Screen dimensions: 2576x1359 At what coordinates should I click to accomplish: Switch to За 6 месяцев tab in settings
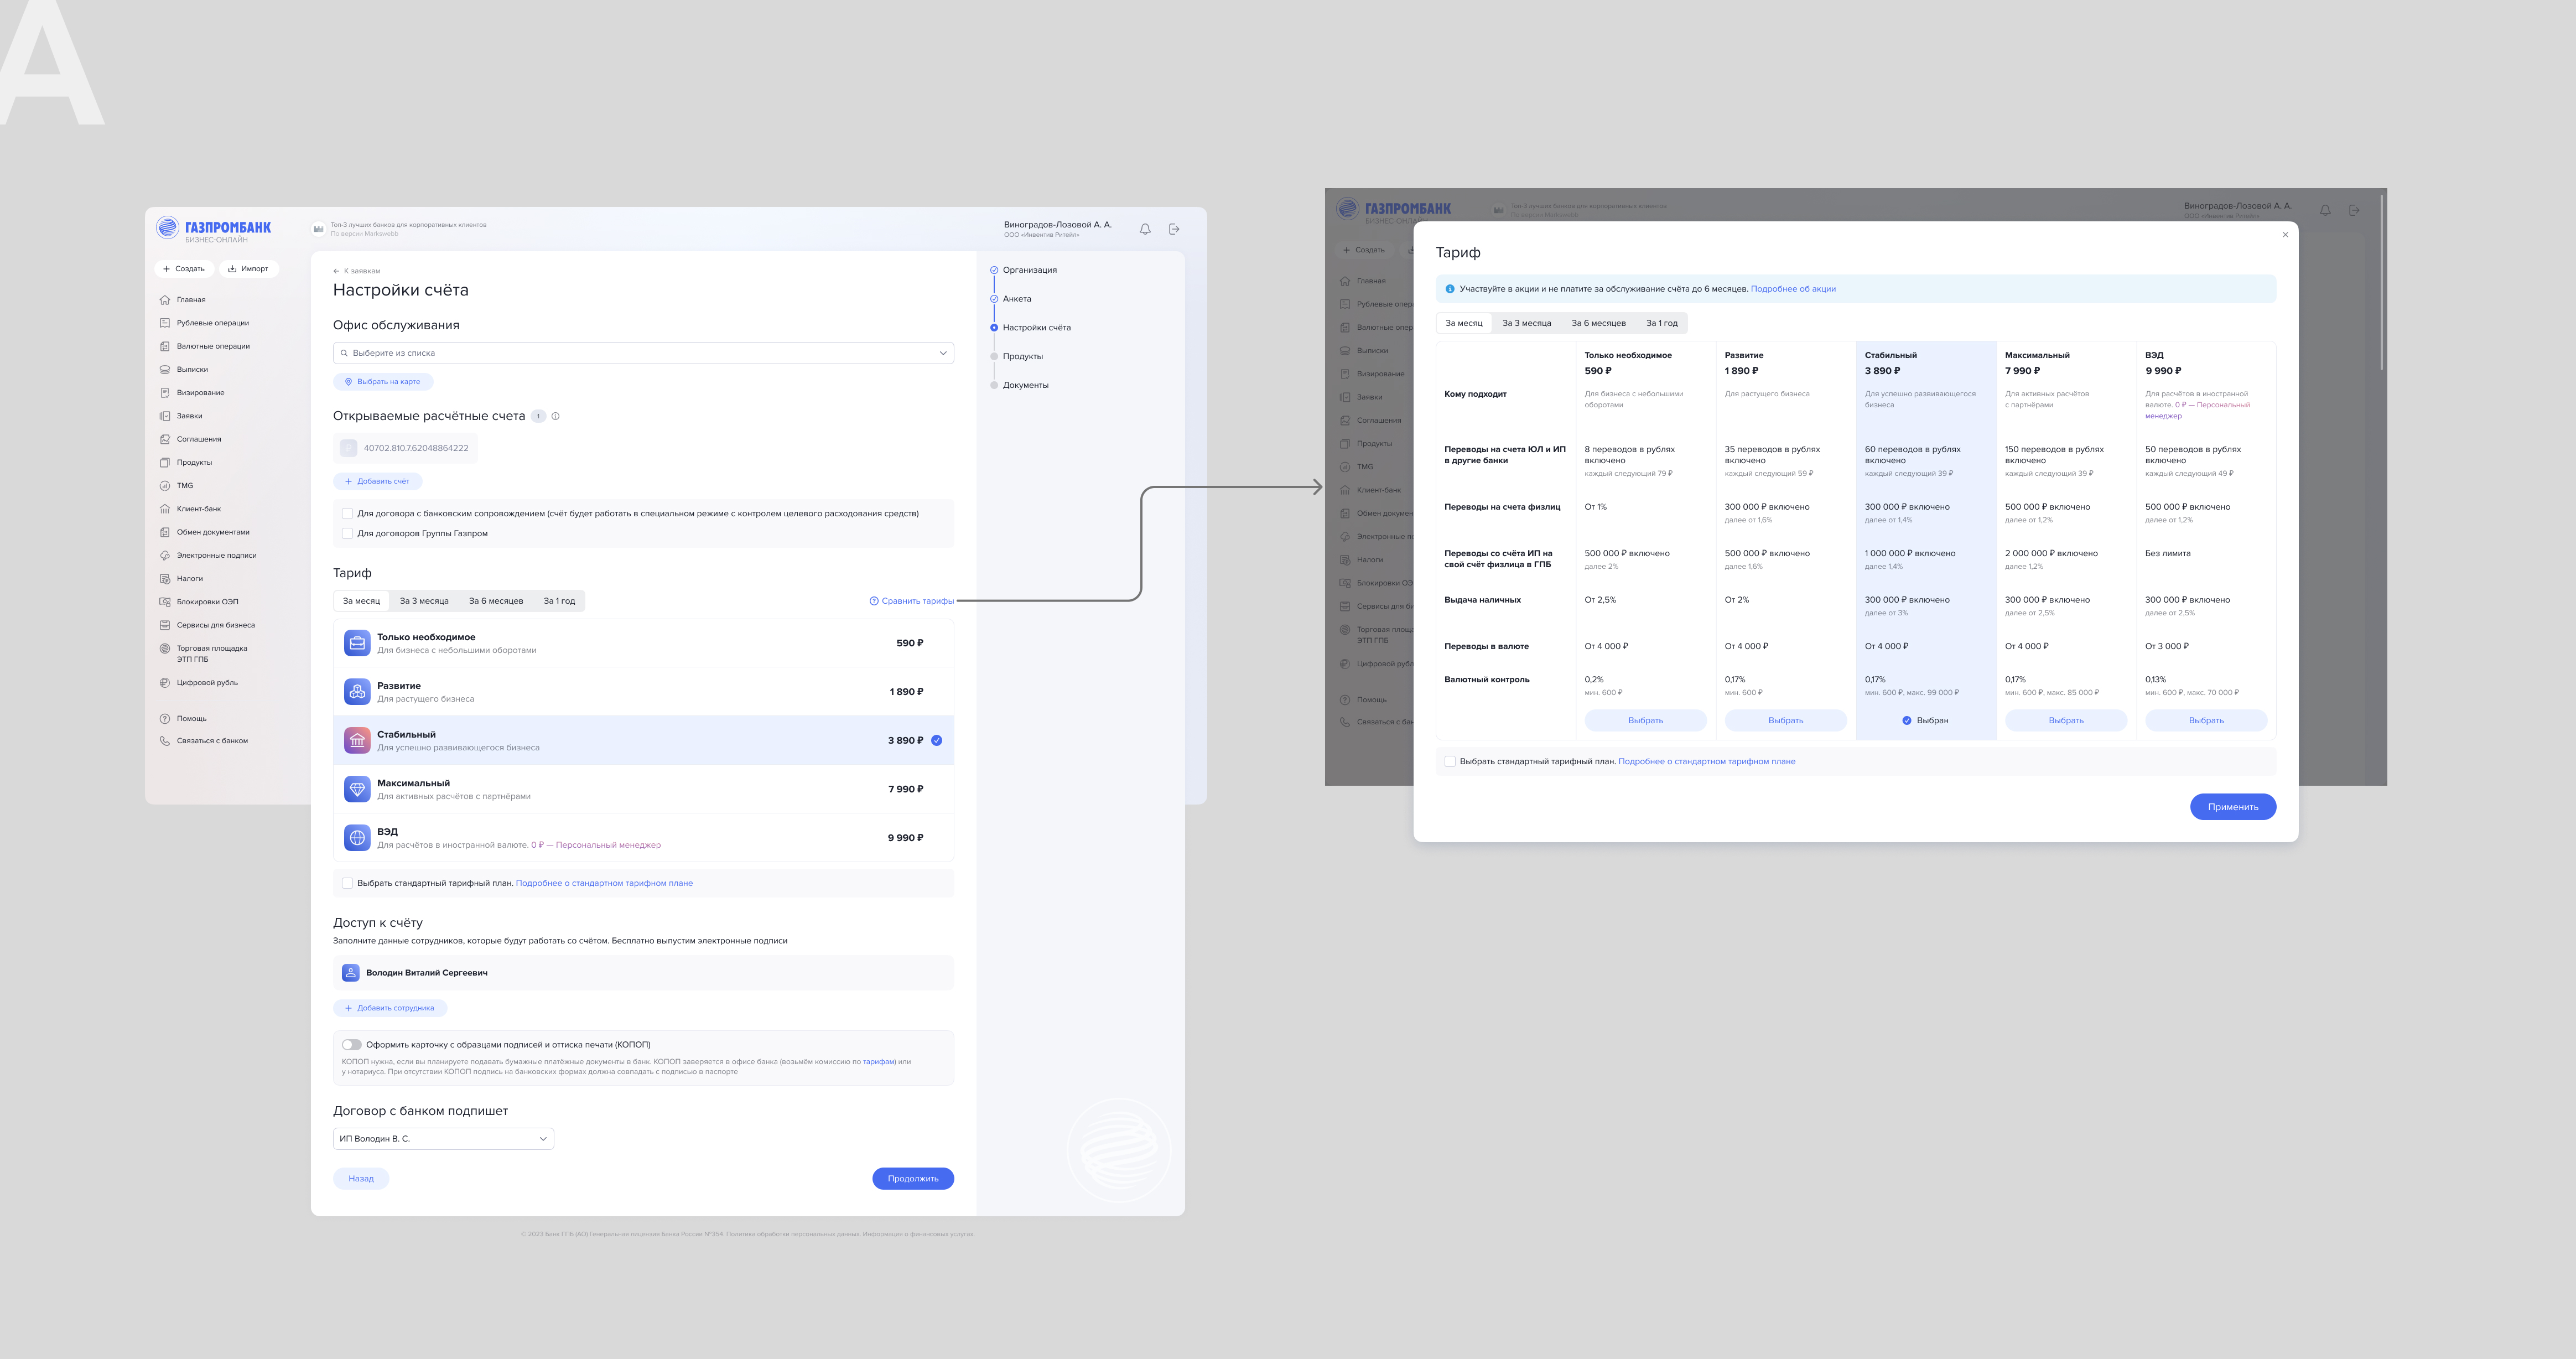pos(496,601)
